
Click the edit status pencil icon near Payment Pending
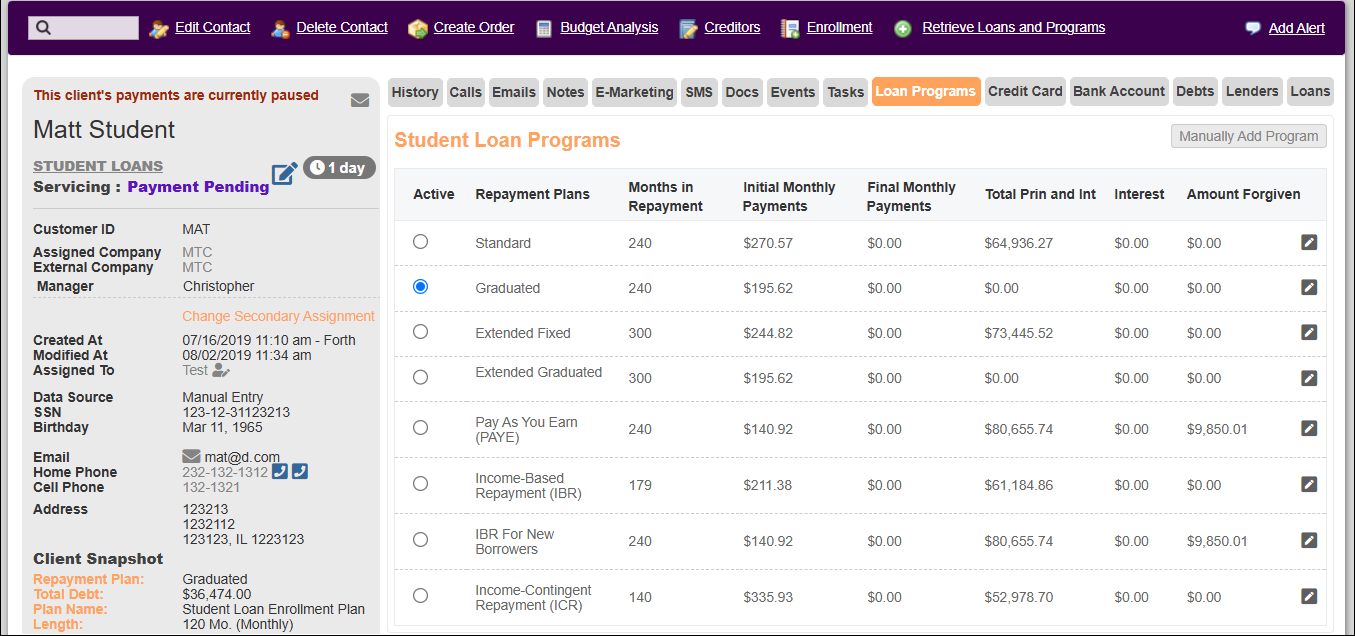pyautogui.click(x=285, y=173)
